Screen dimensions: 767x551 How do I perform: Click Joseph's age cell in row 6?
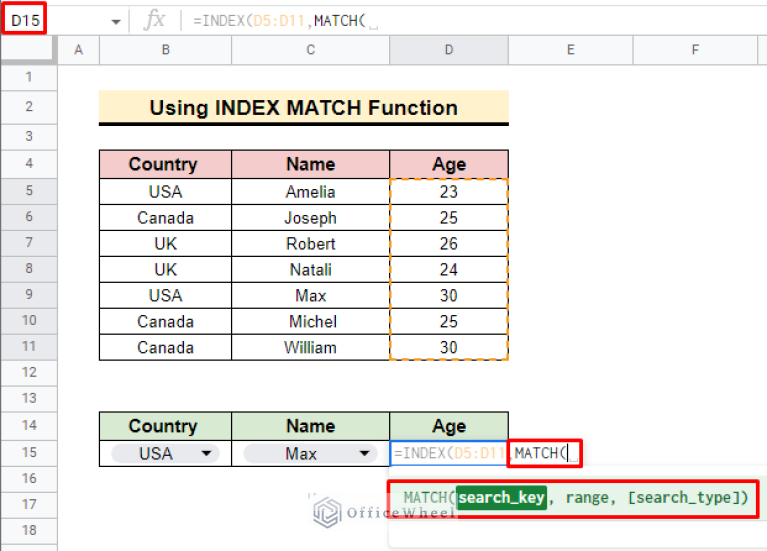click(x=449, y=217)
